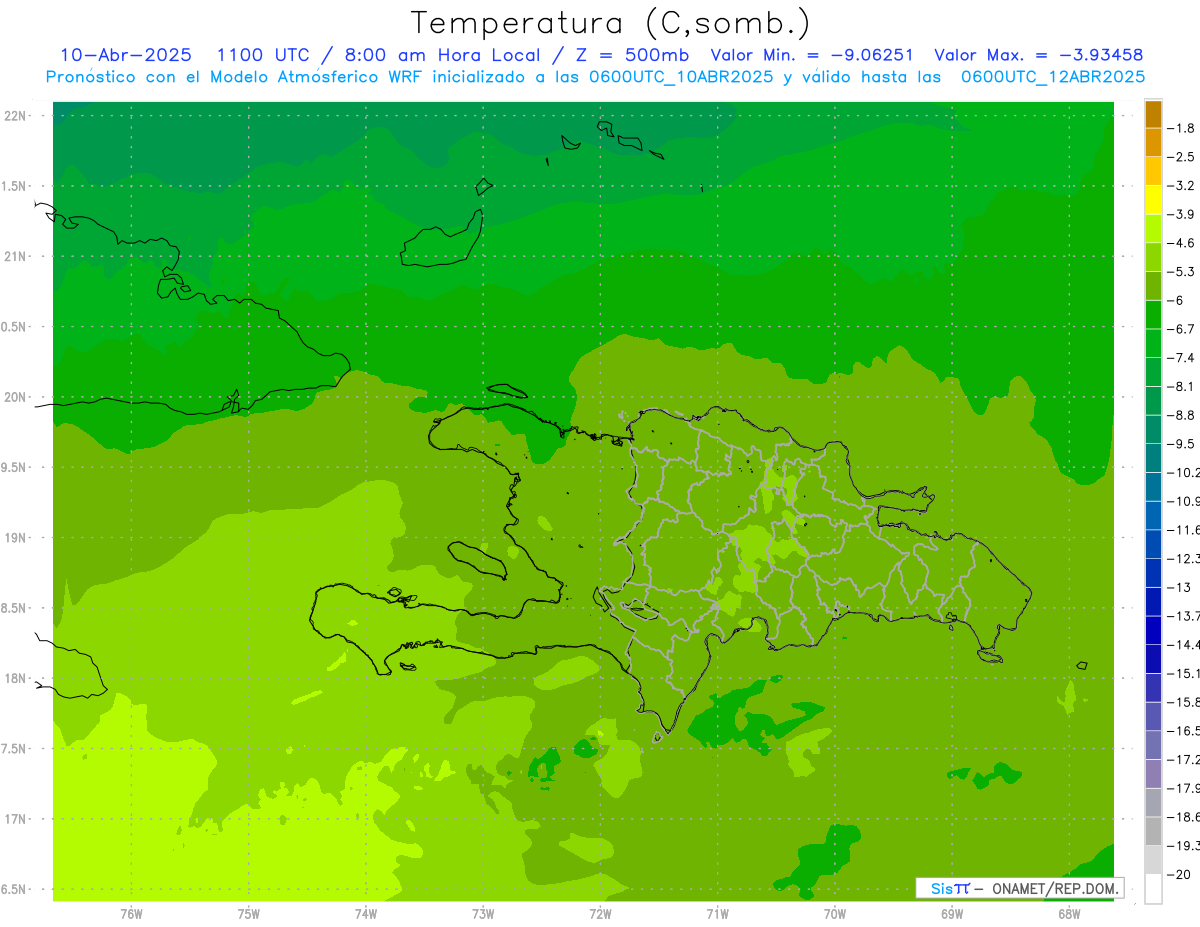Click the title 'Temperatura (C,somb.)'
1200x927 pixels.
(611, 23)
